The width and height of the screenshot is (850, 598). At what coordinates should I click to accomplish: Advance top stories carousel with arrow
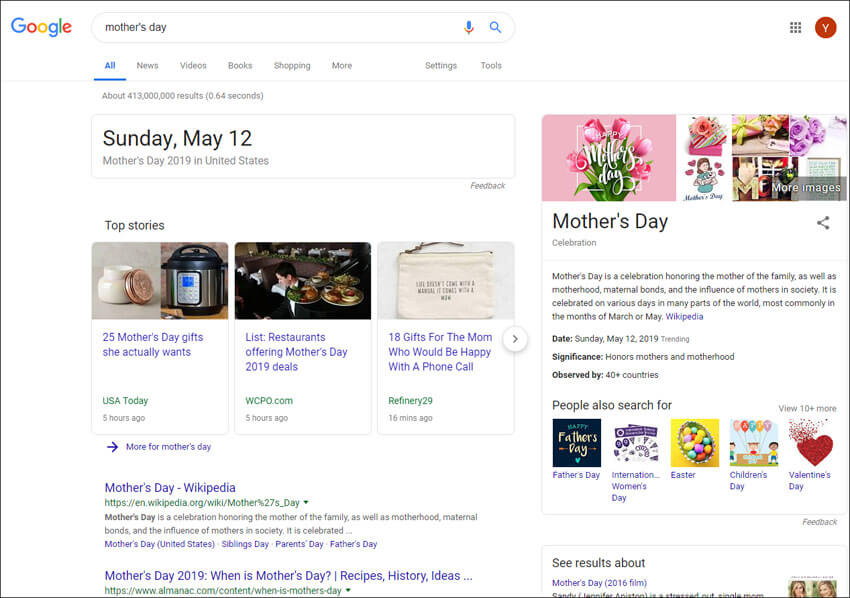515,339
